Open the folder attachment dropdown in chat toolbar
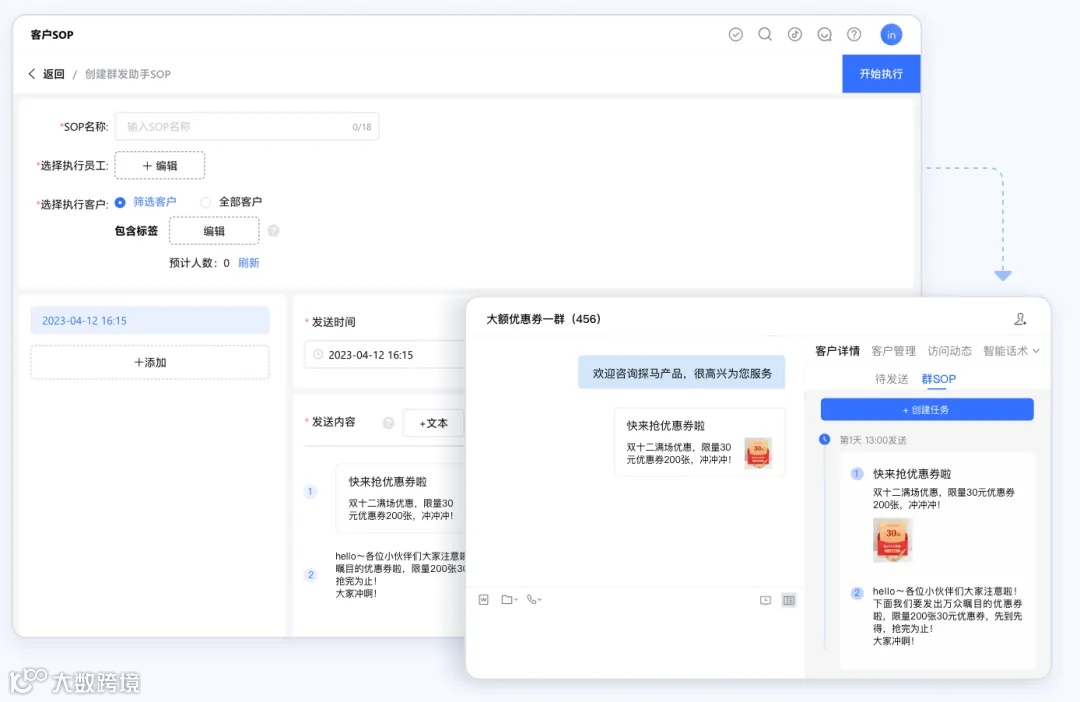1080x702 pixels. [x=508, y=599]
